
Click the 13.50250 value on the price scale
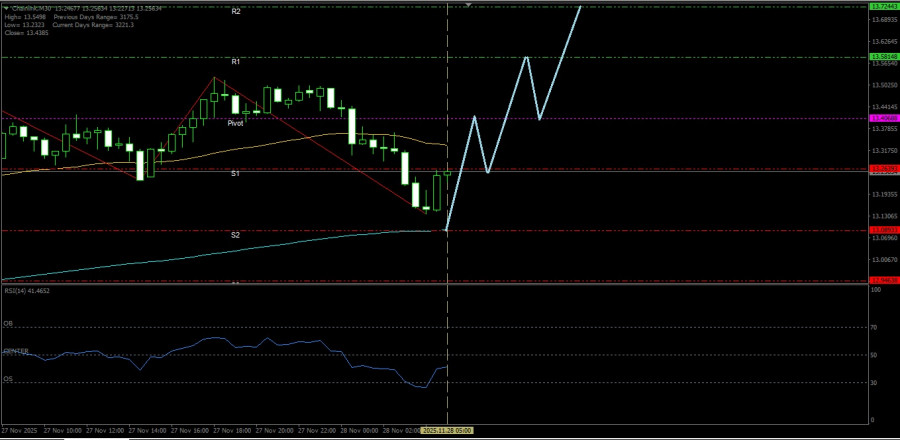(884, 85)
